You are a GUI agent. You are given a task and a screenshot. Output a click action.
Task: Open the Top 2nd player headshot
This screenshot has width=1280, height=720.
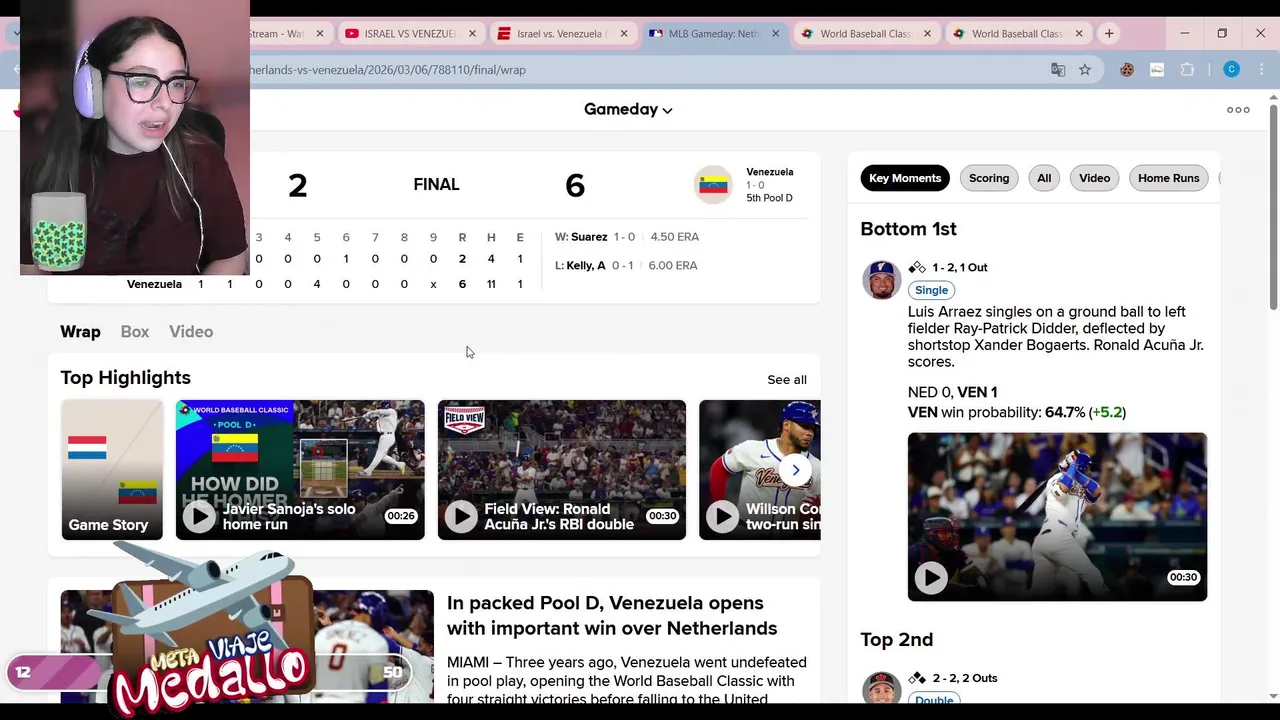pyautogui.click(x=881, y=688)
